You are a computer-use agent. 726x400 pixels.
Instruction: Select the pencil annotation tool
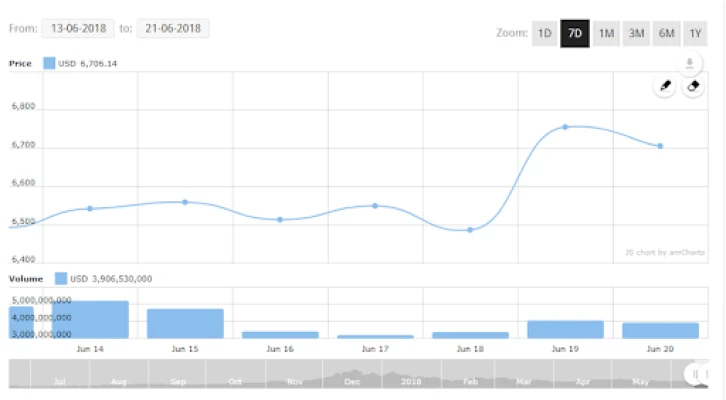664,86
